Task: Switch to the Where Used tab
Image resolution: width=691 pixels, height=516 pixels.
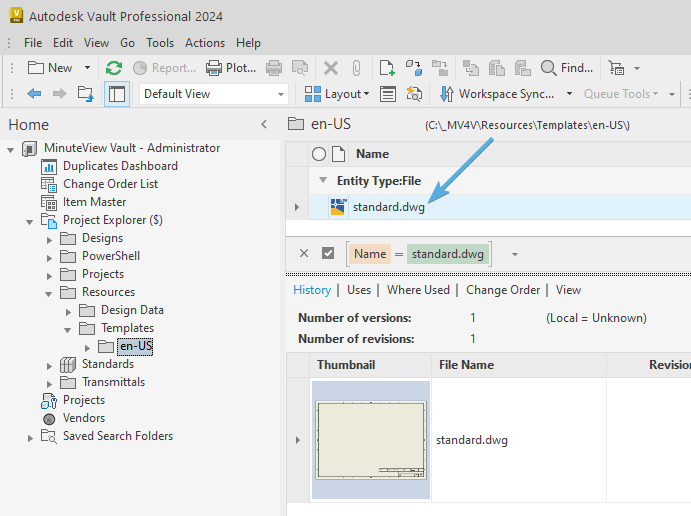Action: [x=418, y=290]
